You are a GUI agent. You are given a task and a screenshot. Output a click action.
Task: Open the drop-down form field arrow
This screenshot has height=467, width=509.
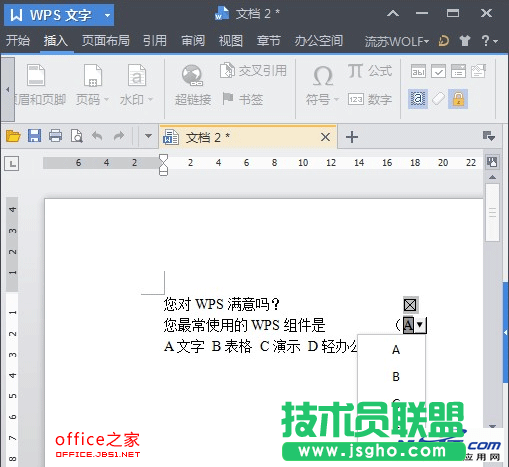[420, 324]
